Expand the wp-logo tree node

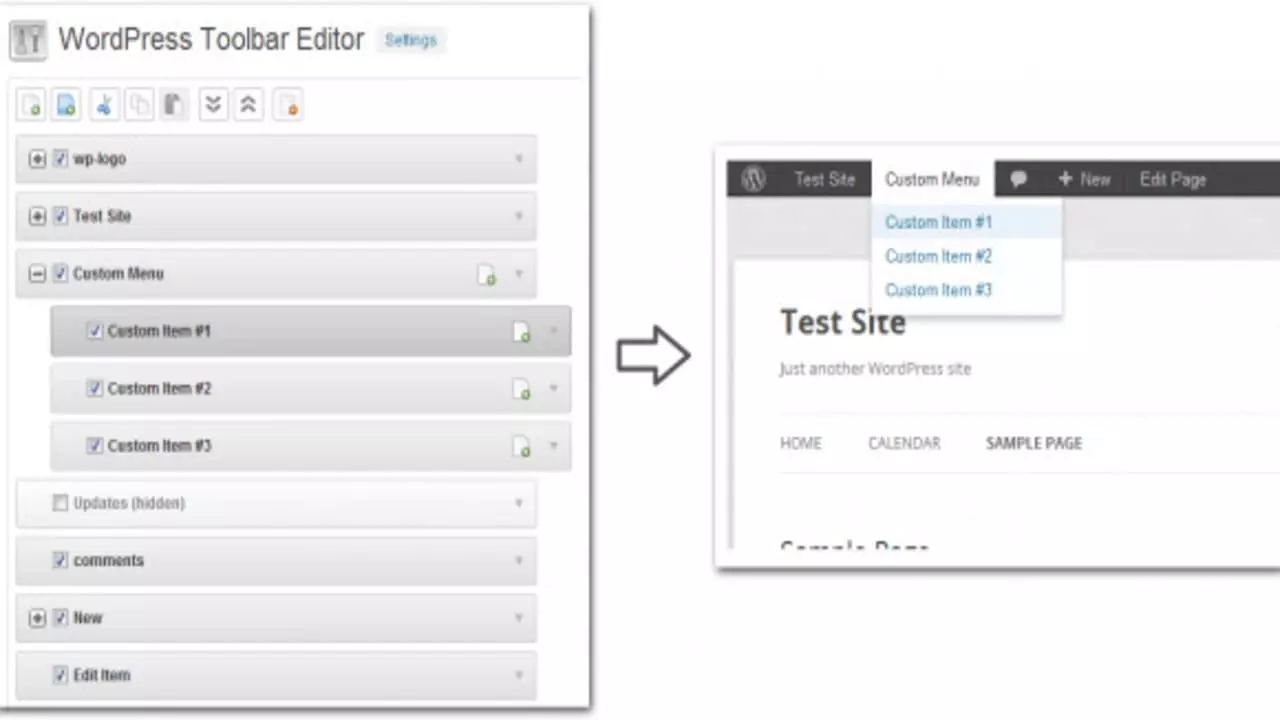pos(37,159)
